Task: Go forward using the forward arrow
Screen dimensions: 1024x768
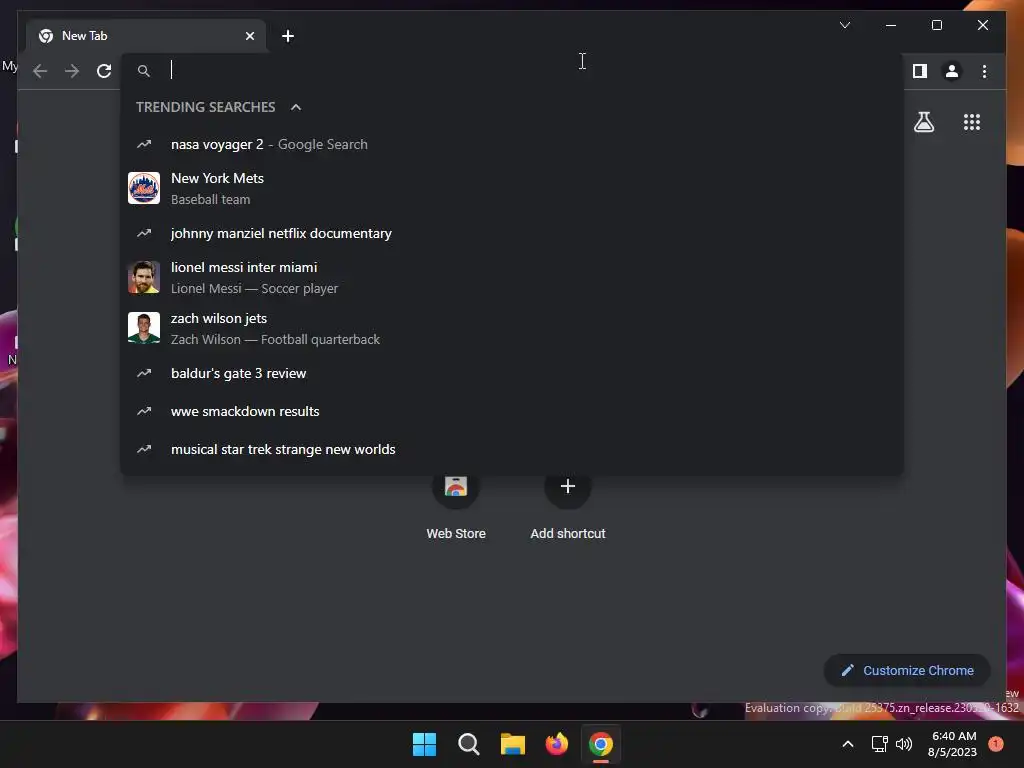Action: pyautogui.click(x=72, y=71)
